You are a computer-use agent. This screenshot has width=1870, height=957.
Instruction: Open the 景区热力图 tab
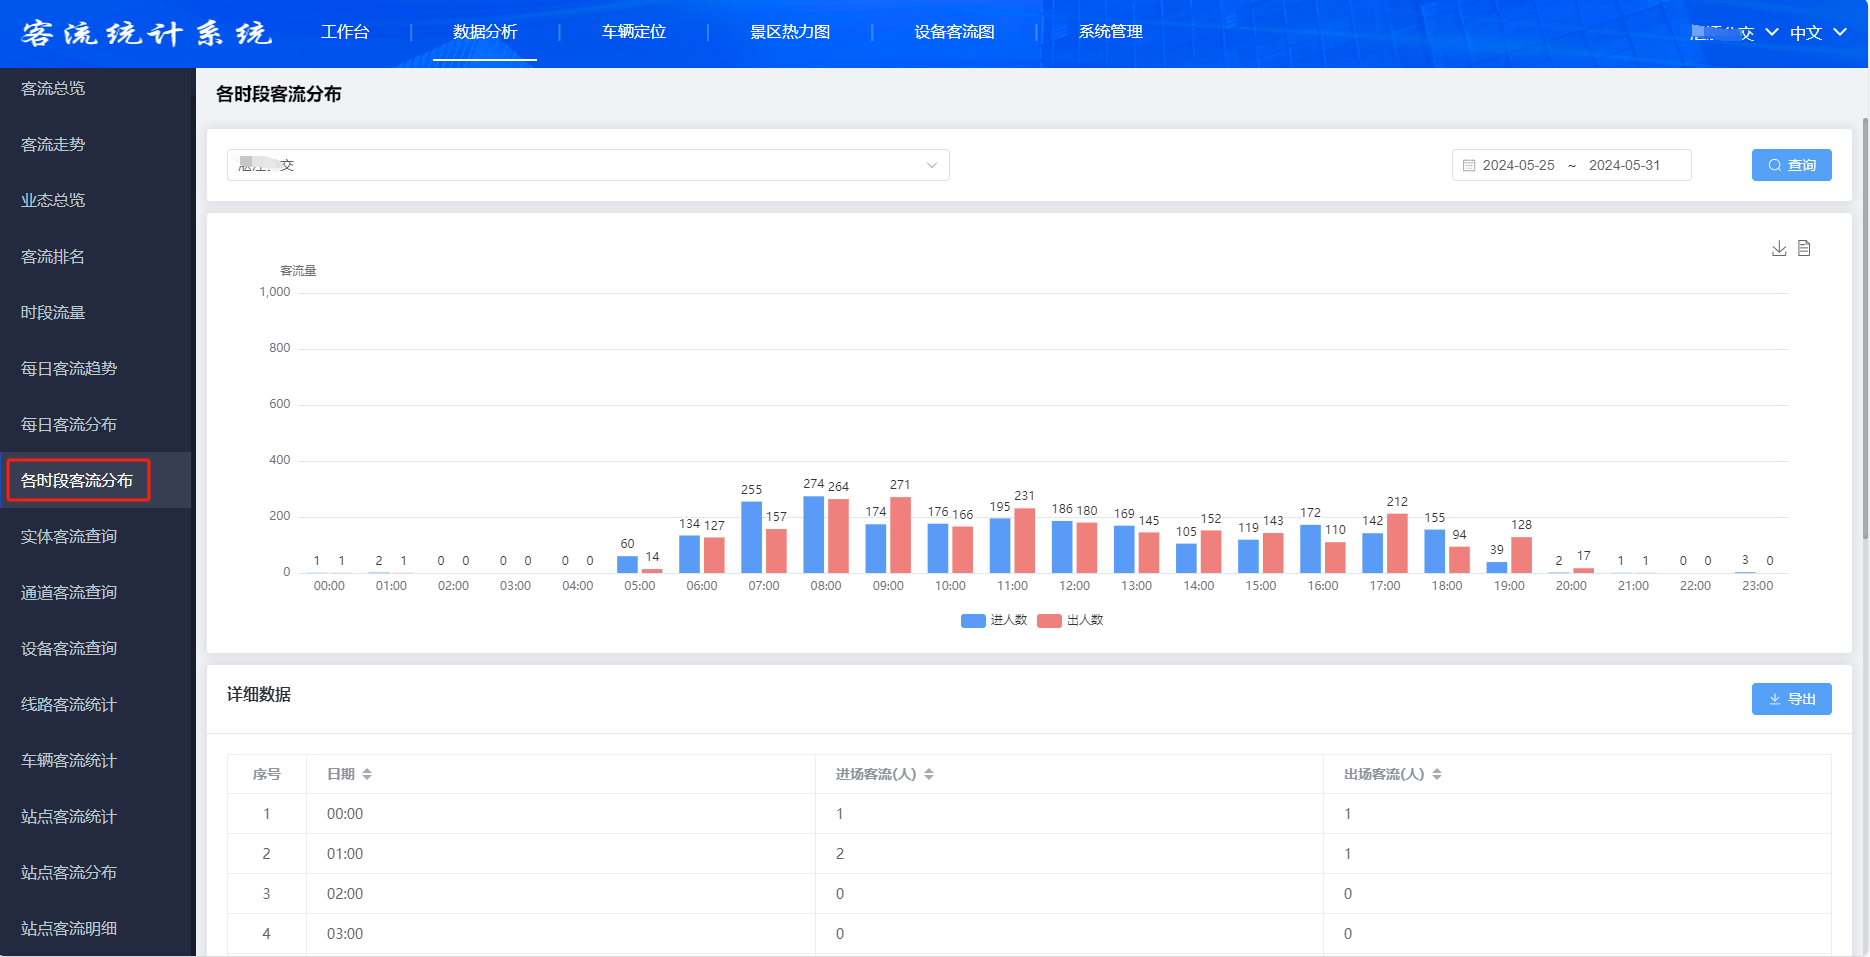790,32
